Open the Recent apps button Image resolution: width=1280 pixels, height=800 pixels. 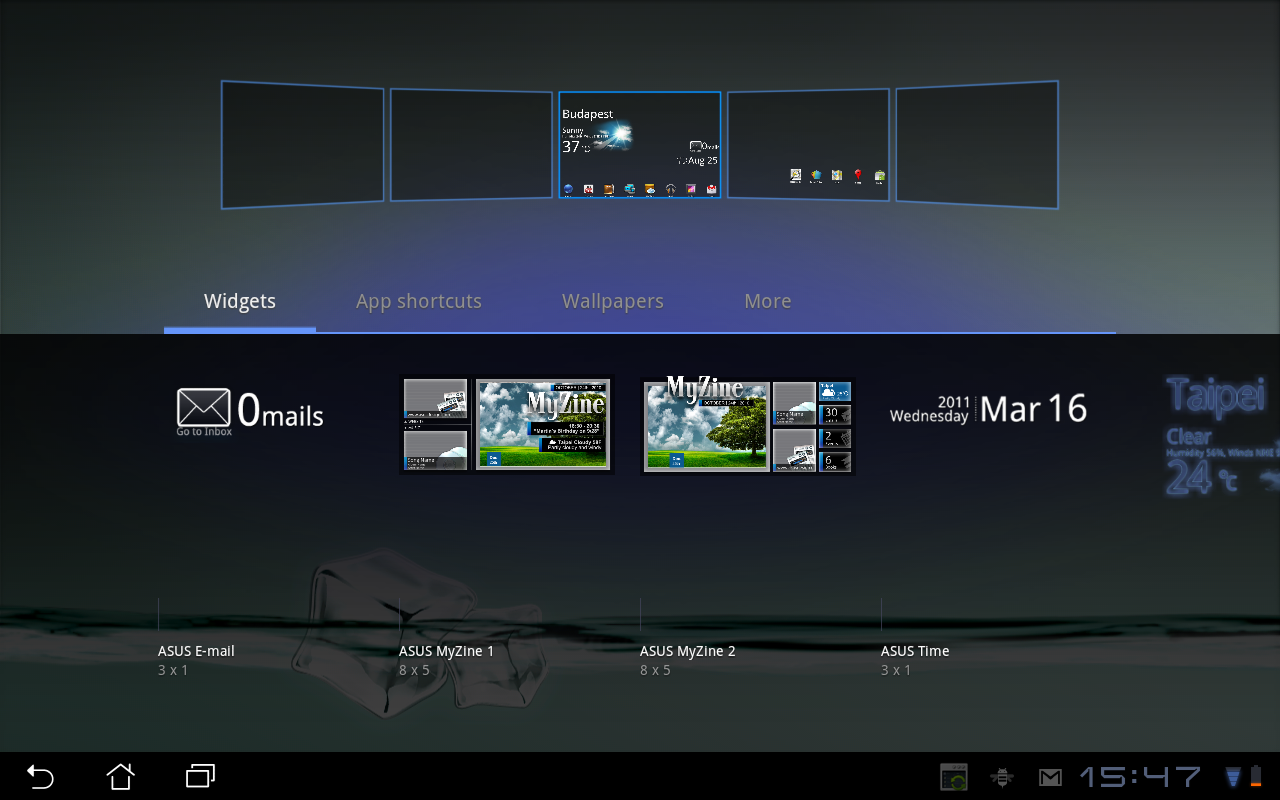200,776
